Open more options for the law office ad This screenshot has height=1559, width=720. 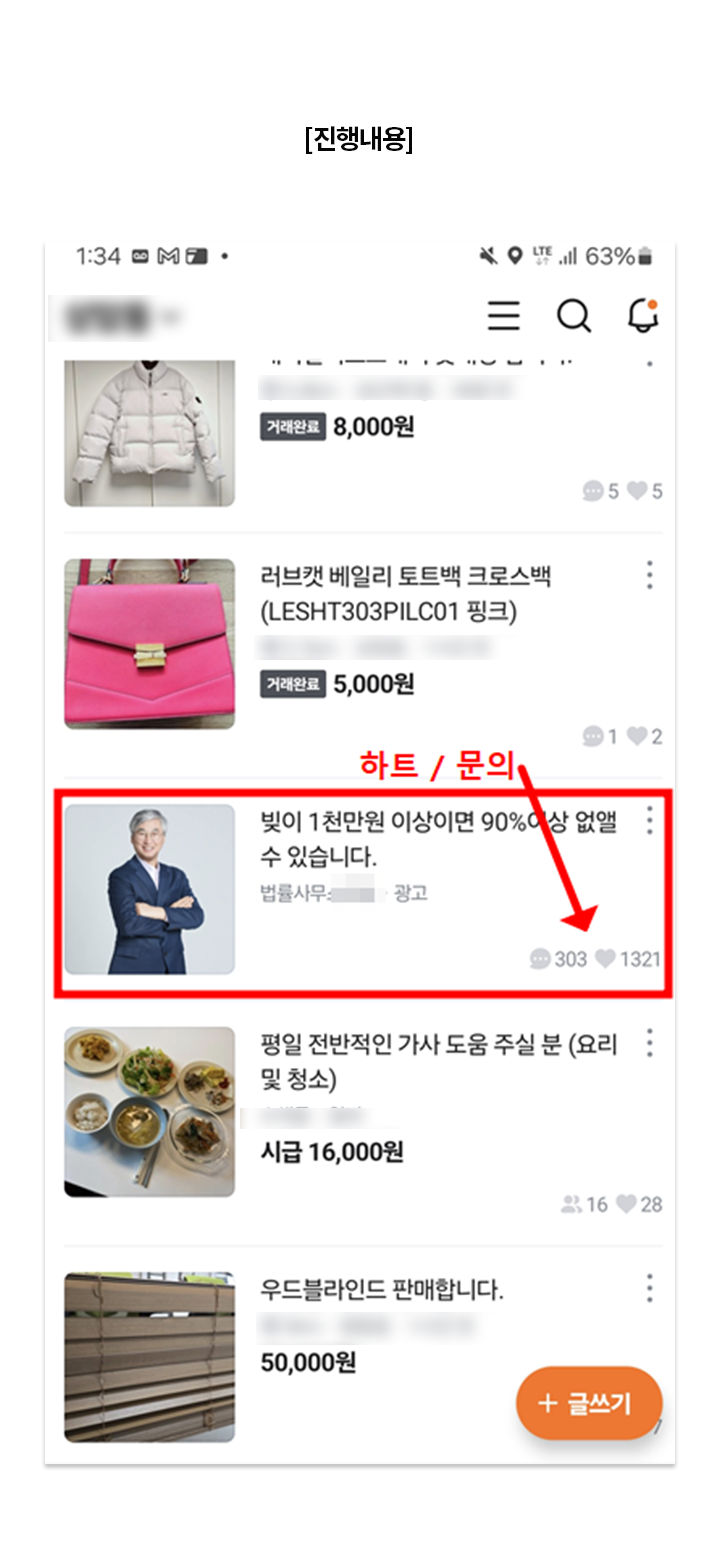650,820
